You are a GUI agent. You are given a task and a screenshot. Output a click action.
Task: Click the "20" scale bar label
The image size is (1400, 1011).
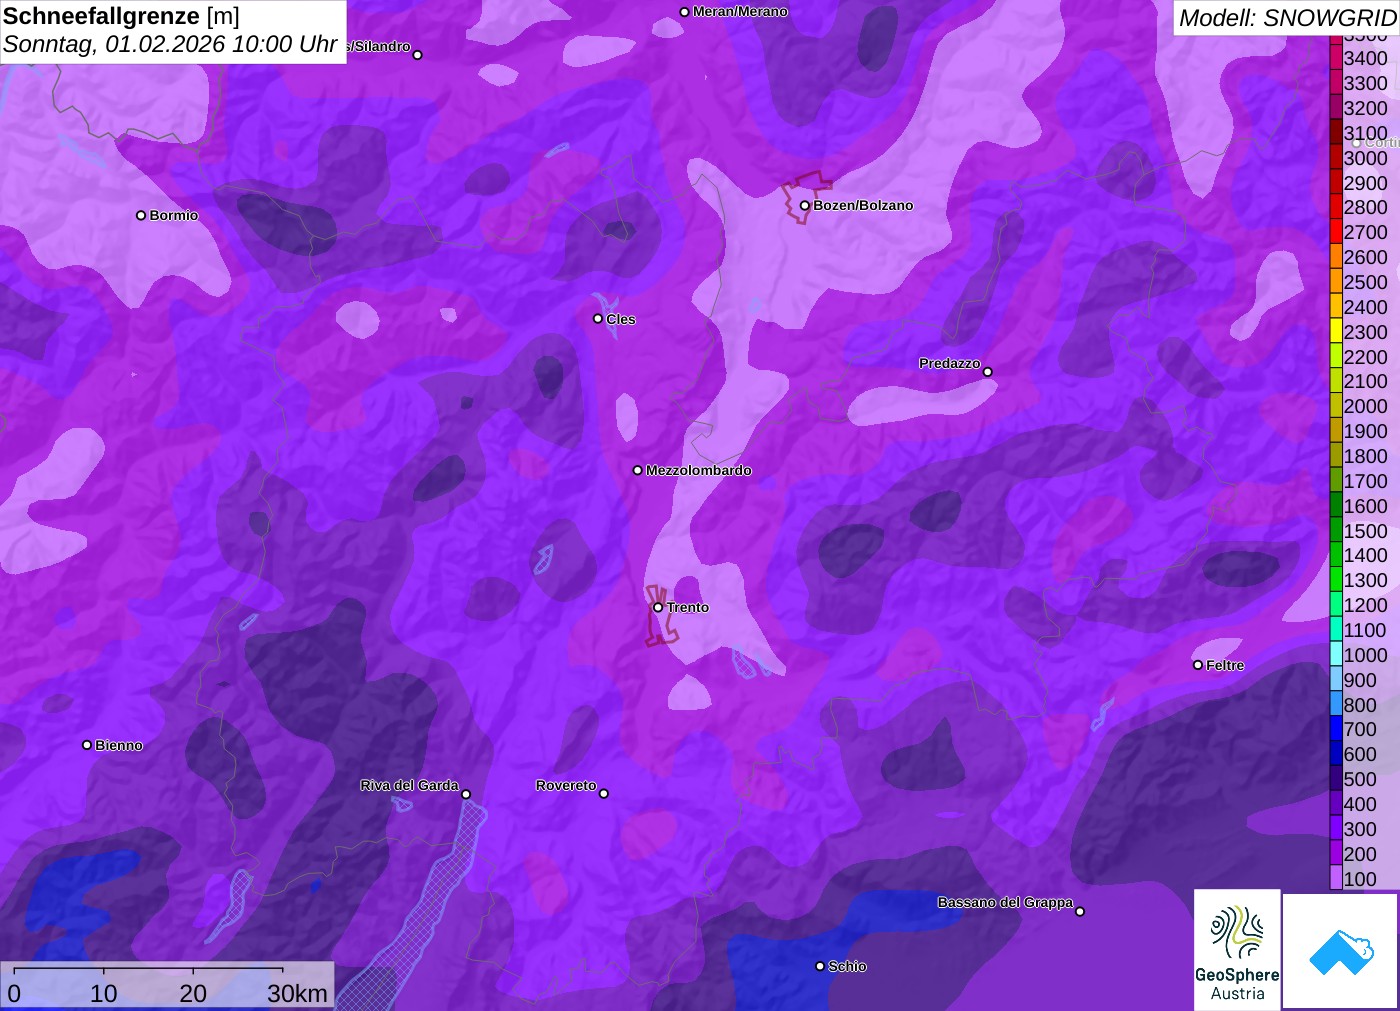click(193, 993)
